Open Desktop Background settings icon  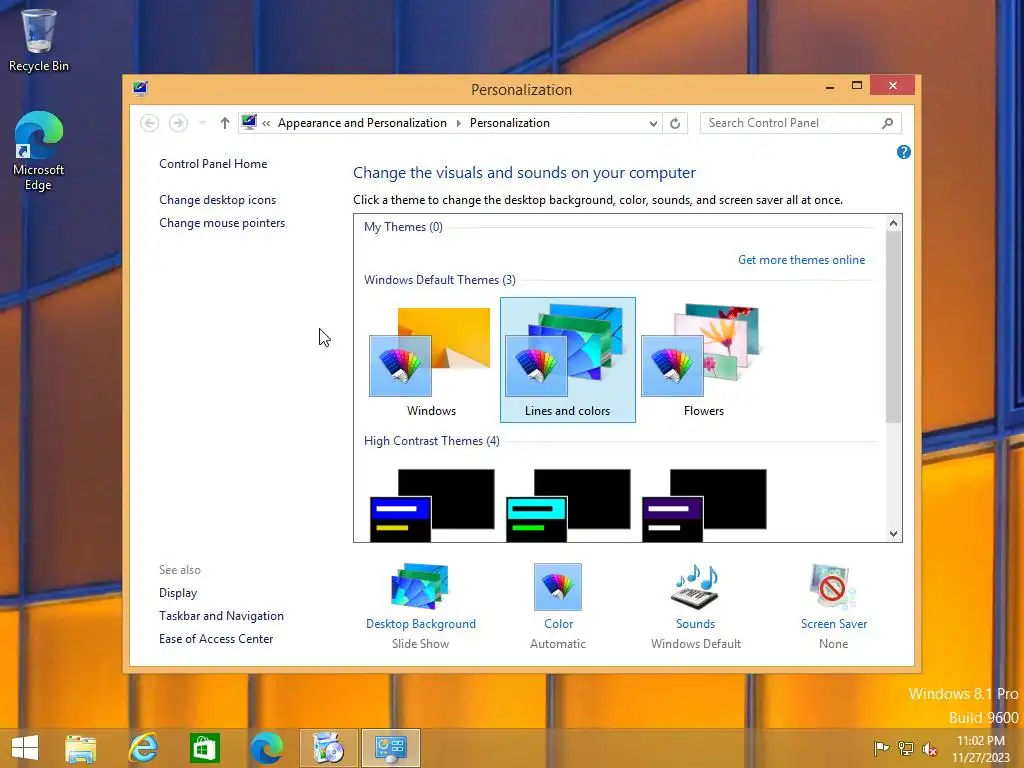click(420, 586)
